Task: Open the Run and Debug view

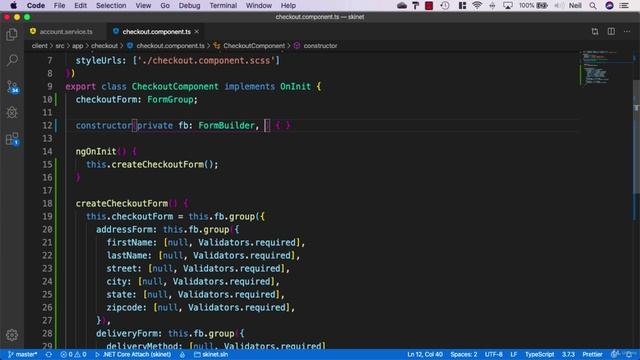Action: (12, 112)
